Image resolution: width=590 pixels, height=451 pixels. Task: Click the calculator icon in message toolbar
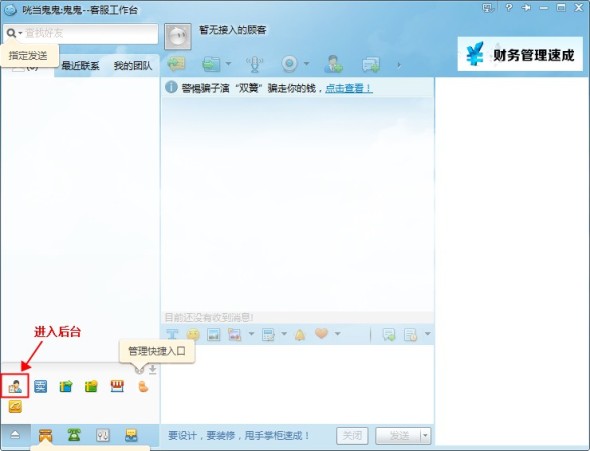268,334
